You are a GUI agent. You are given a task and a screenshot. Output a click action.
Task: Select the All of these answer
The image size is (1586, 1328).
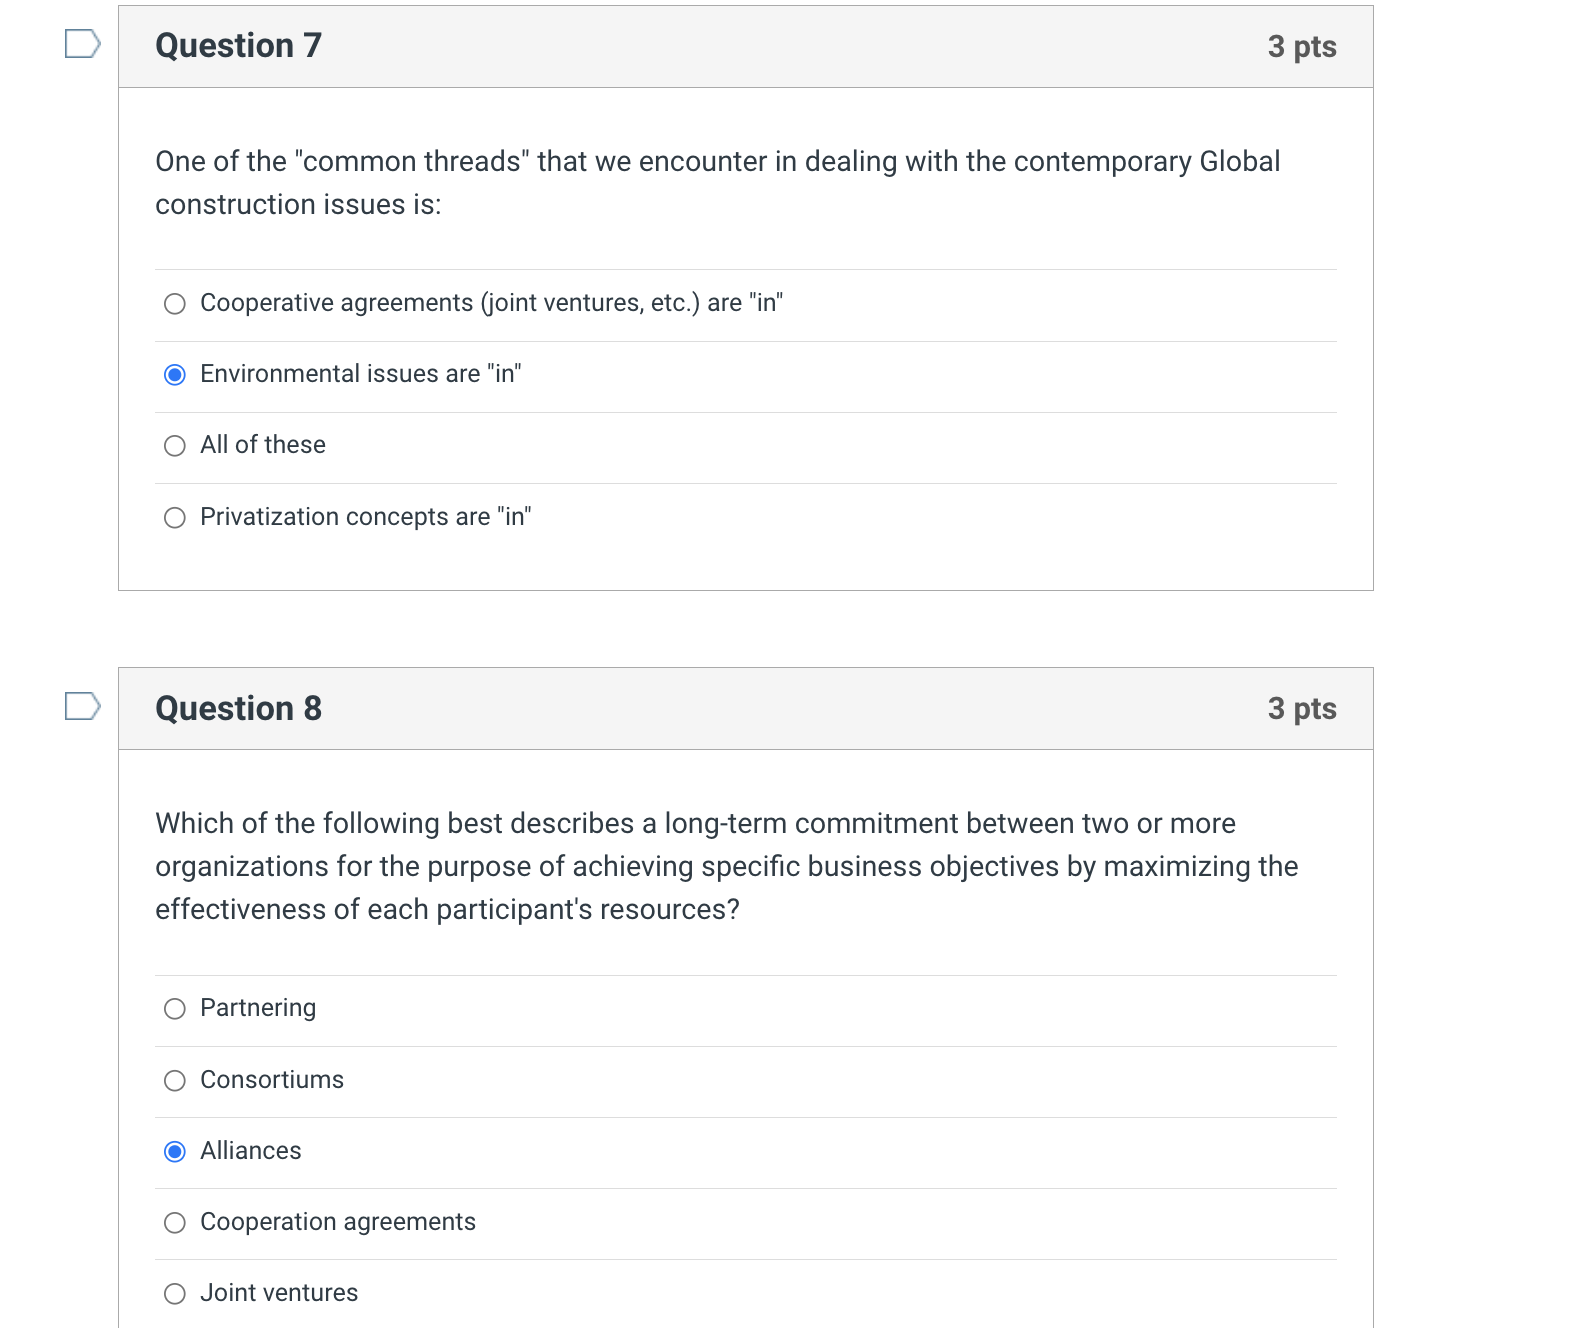click(x=175, y=446)
